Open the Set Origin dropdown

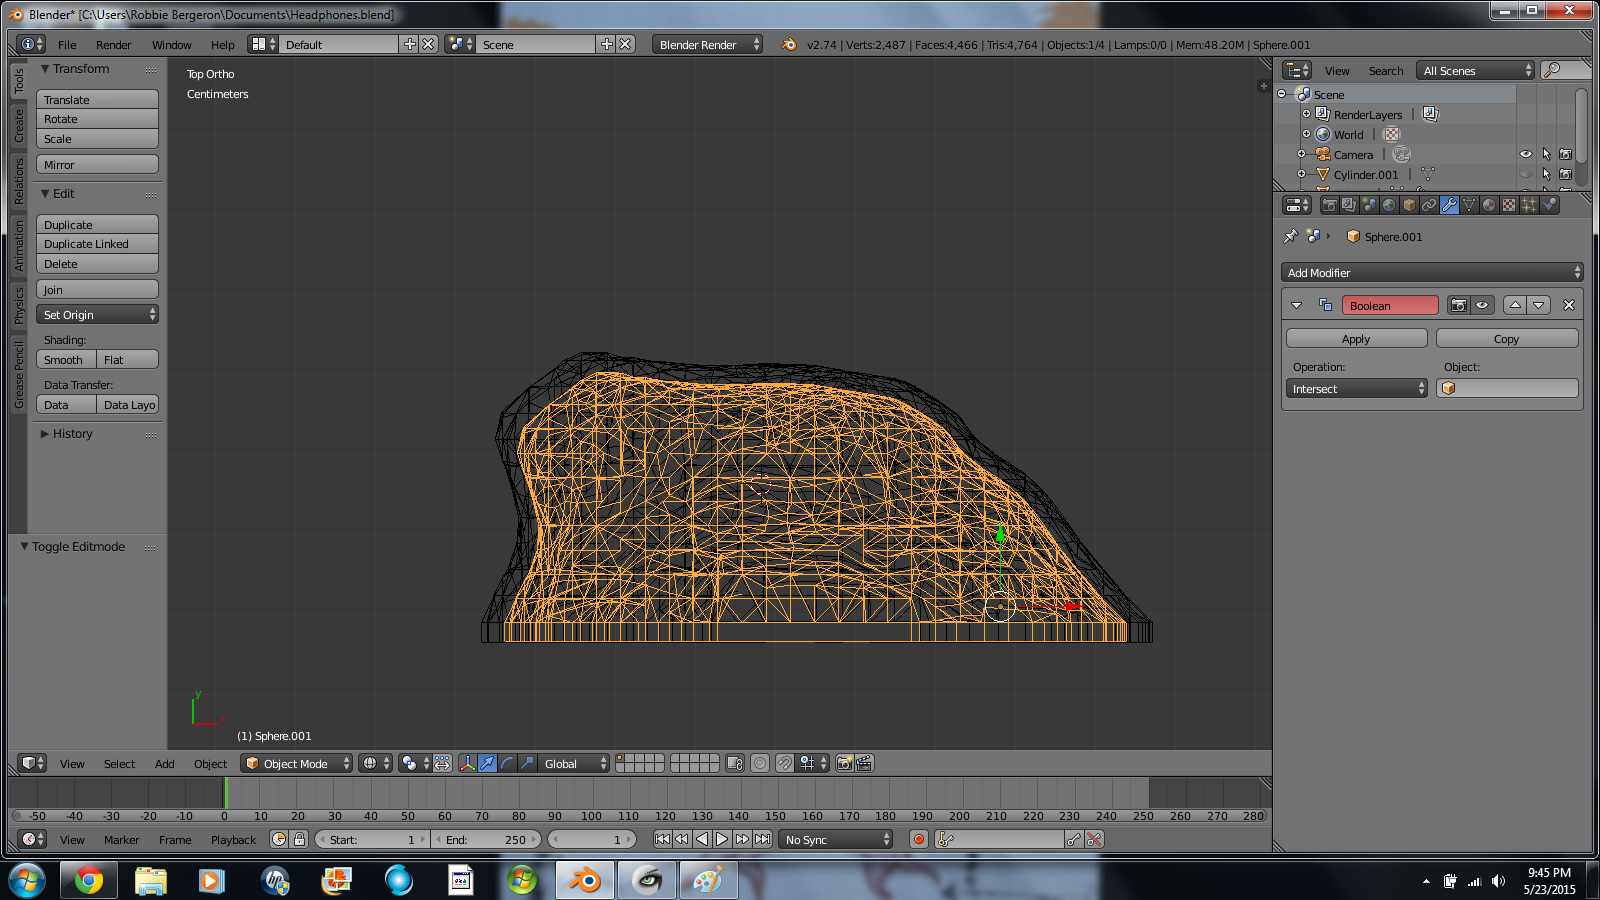[x=97, y=314]
